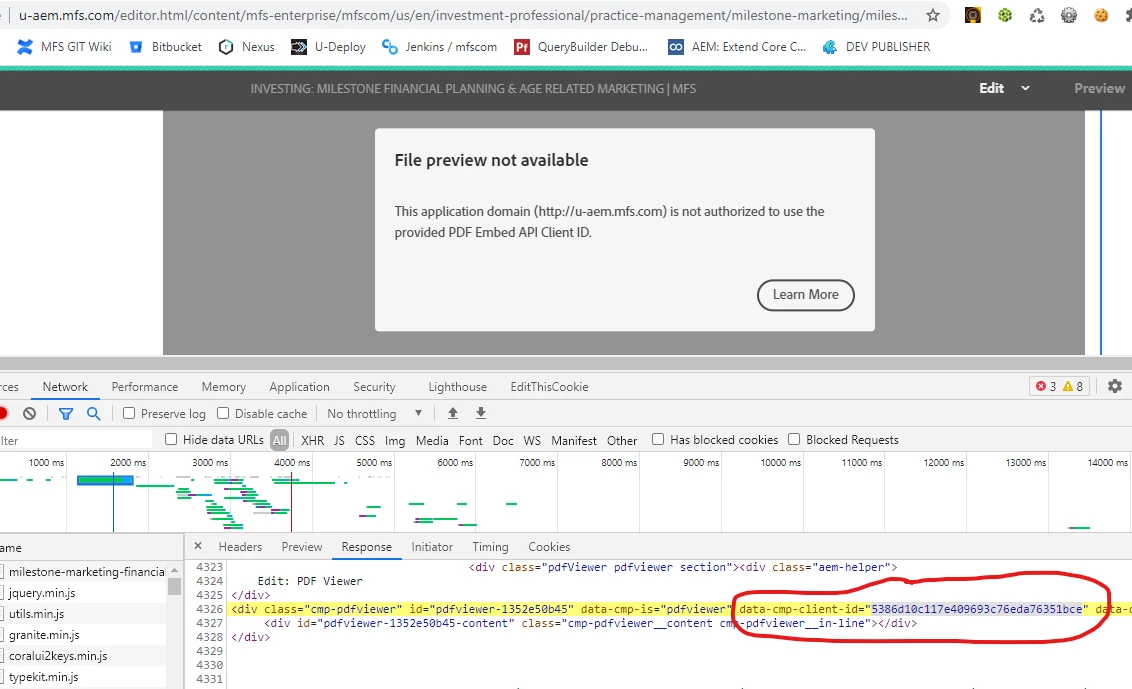Open MFS GIT Wiki bookmark
Image resolution: width=1132 pixels, height=689 pixels.
click(x=64, y=47)
